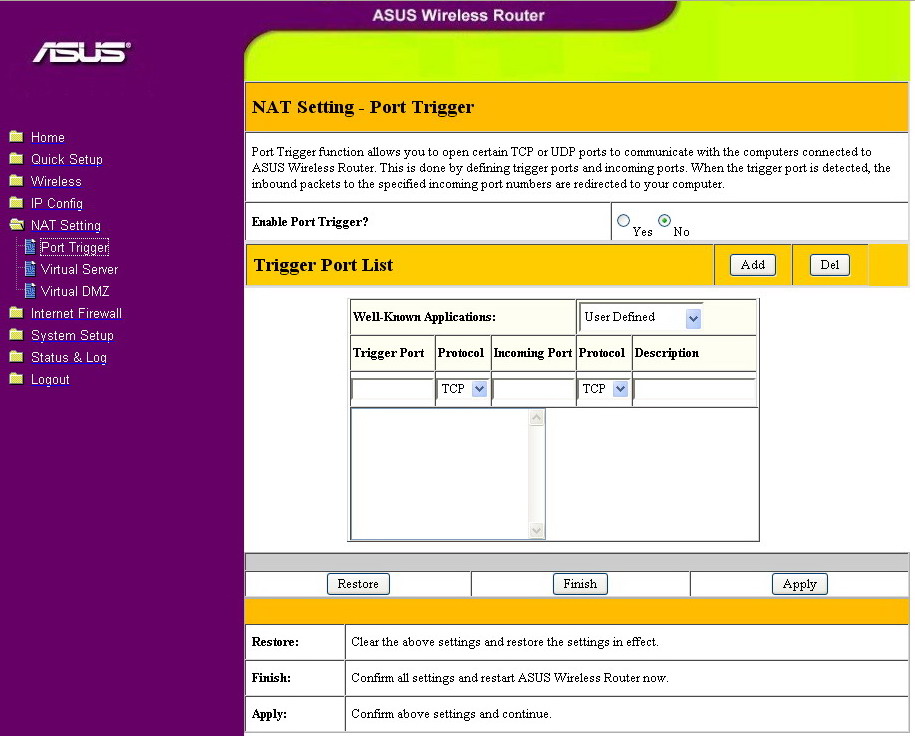Click the Finish button

coord(580,584)
